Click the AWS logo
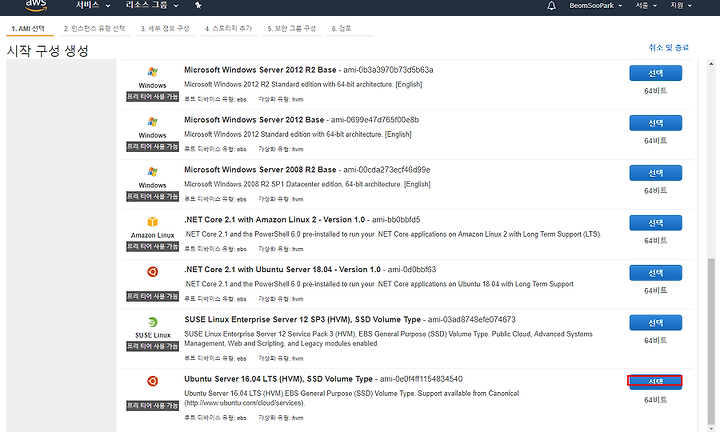Image resolution: width=720 pixels, height=432 pixels. [36, 6]
